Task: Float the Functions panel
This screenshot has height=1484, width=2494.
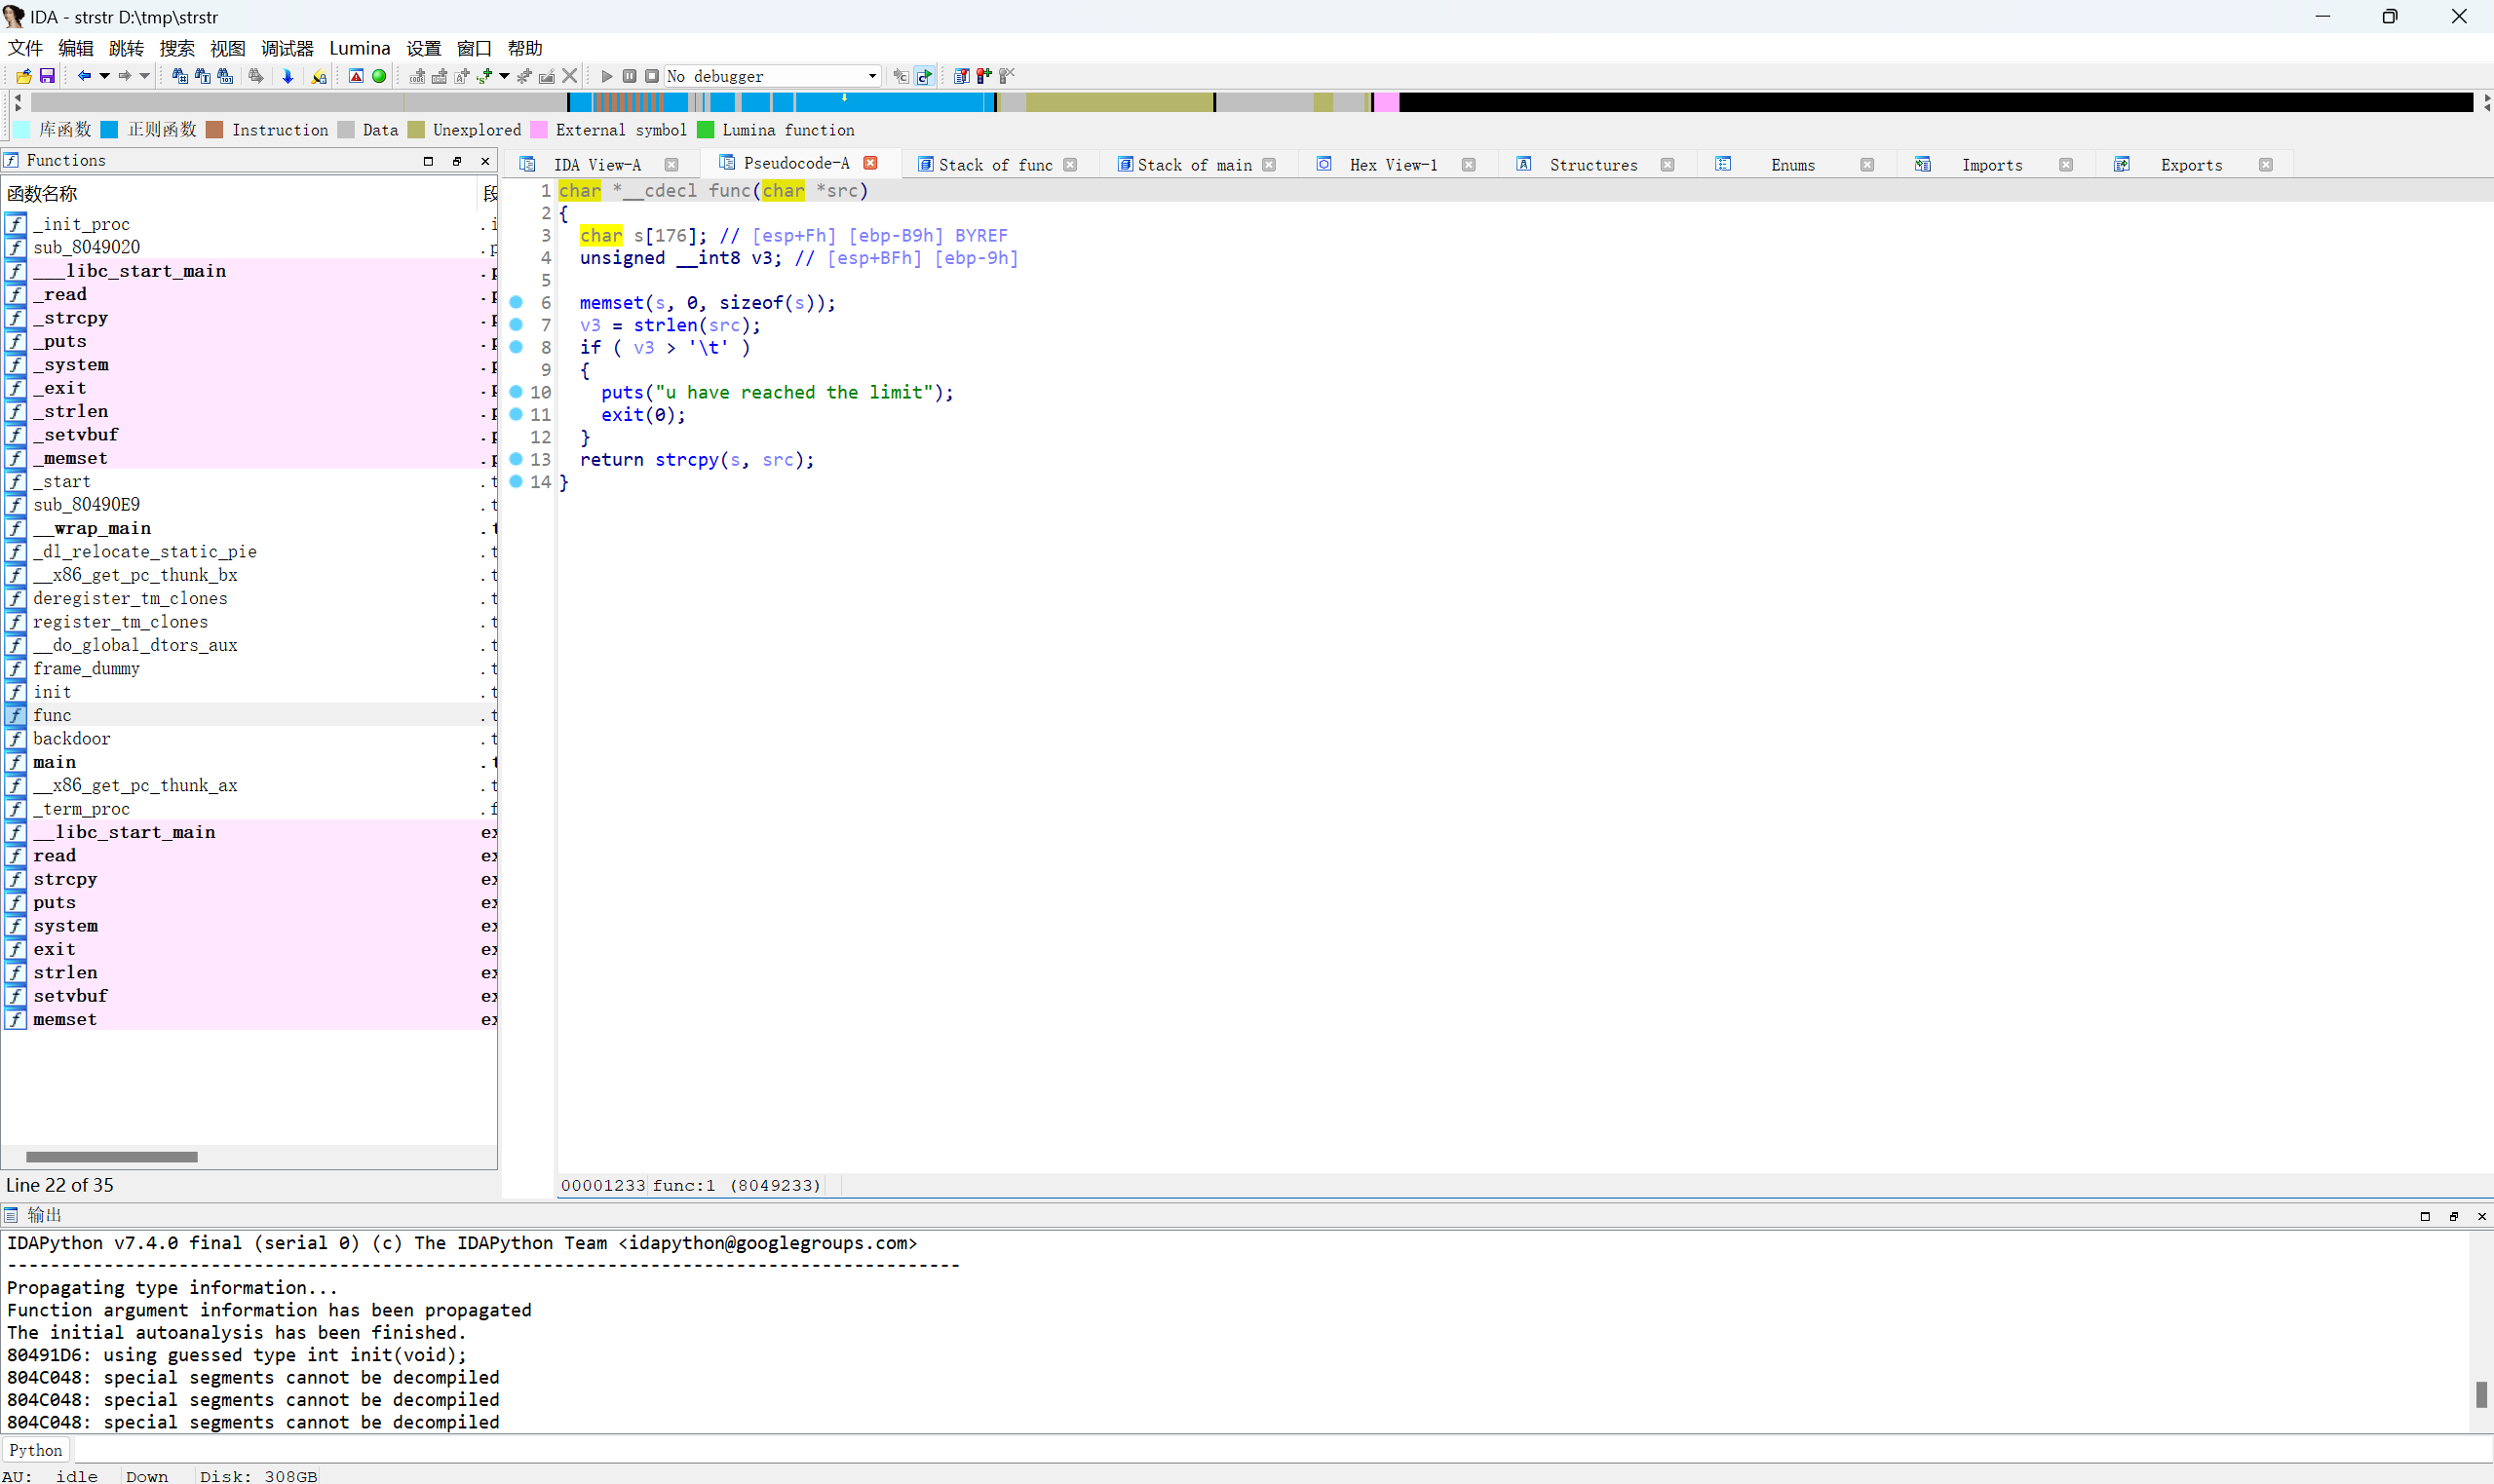Action: (x=457, y=161)
